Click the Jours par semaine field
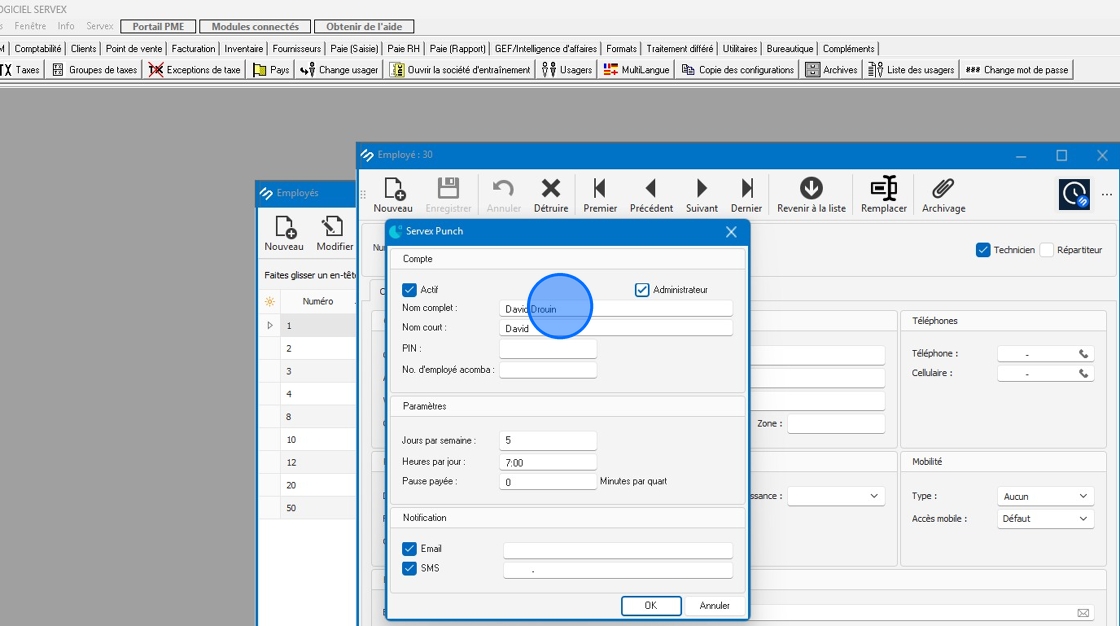This screenshot has width=1120, height=626. [x=548, y=441]
